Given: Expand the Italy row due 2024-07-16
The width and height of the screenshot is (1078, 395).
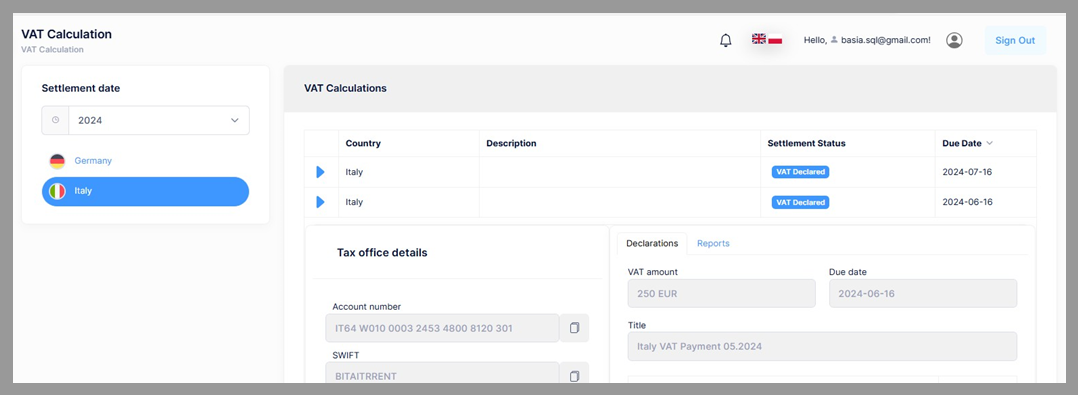Looking at the screenshot, I should (320, 172).
